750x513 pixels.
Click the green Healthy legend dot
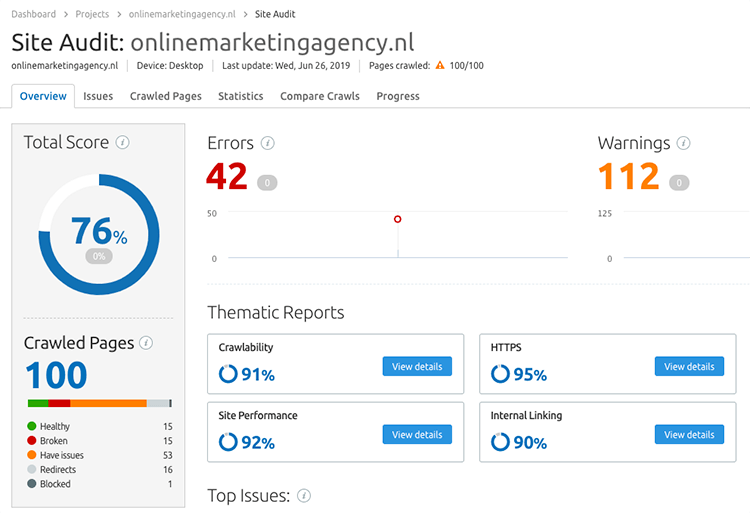click(32, 426)
